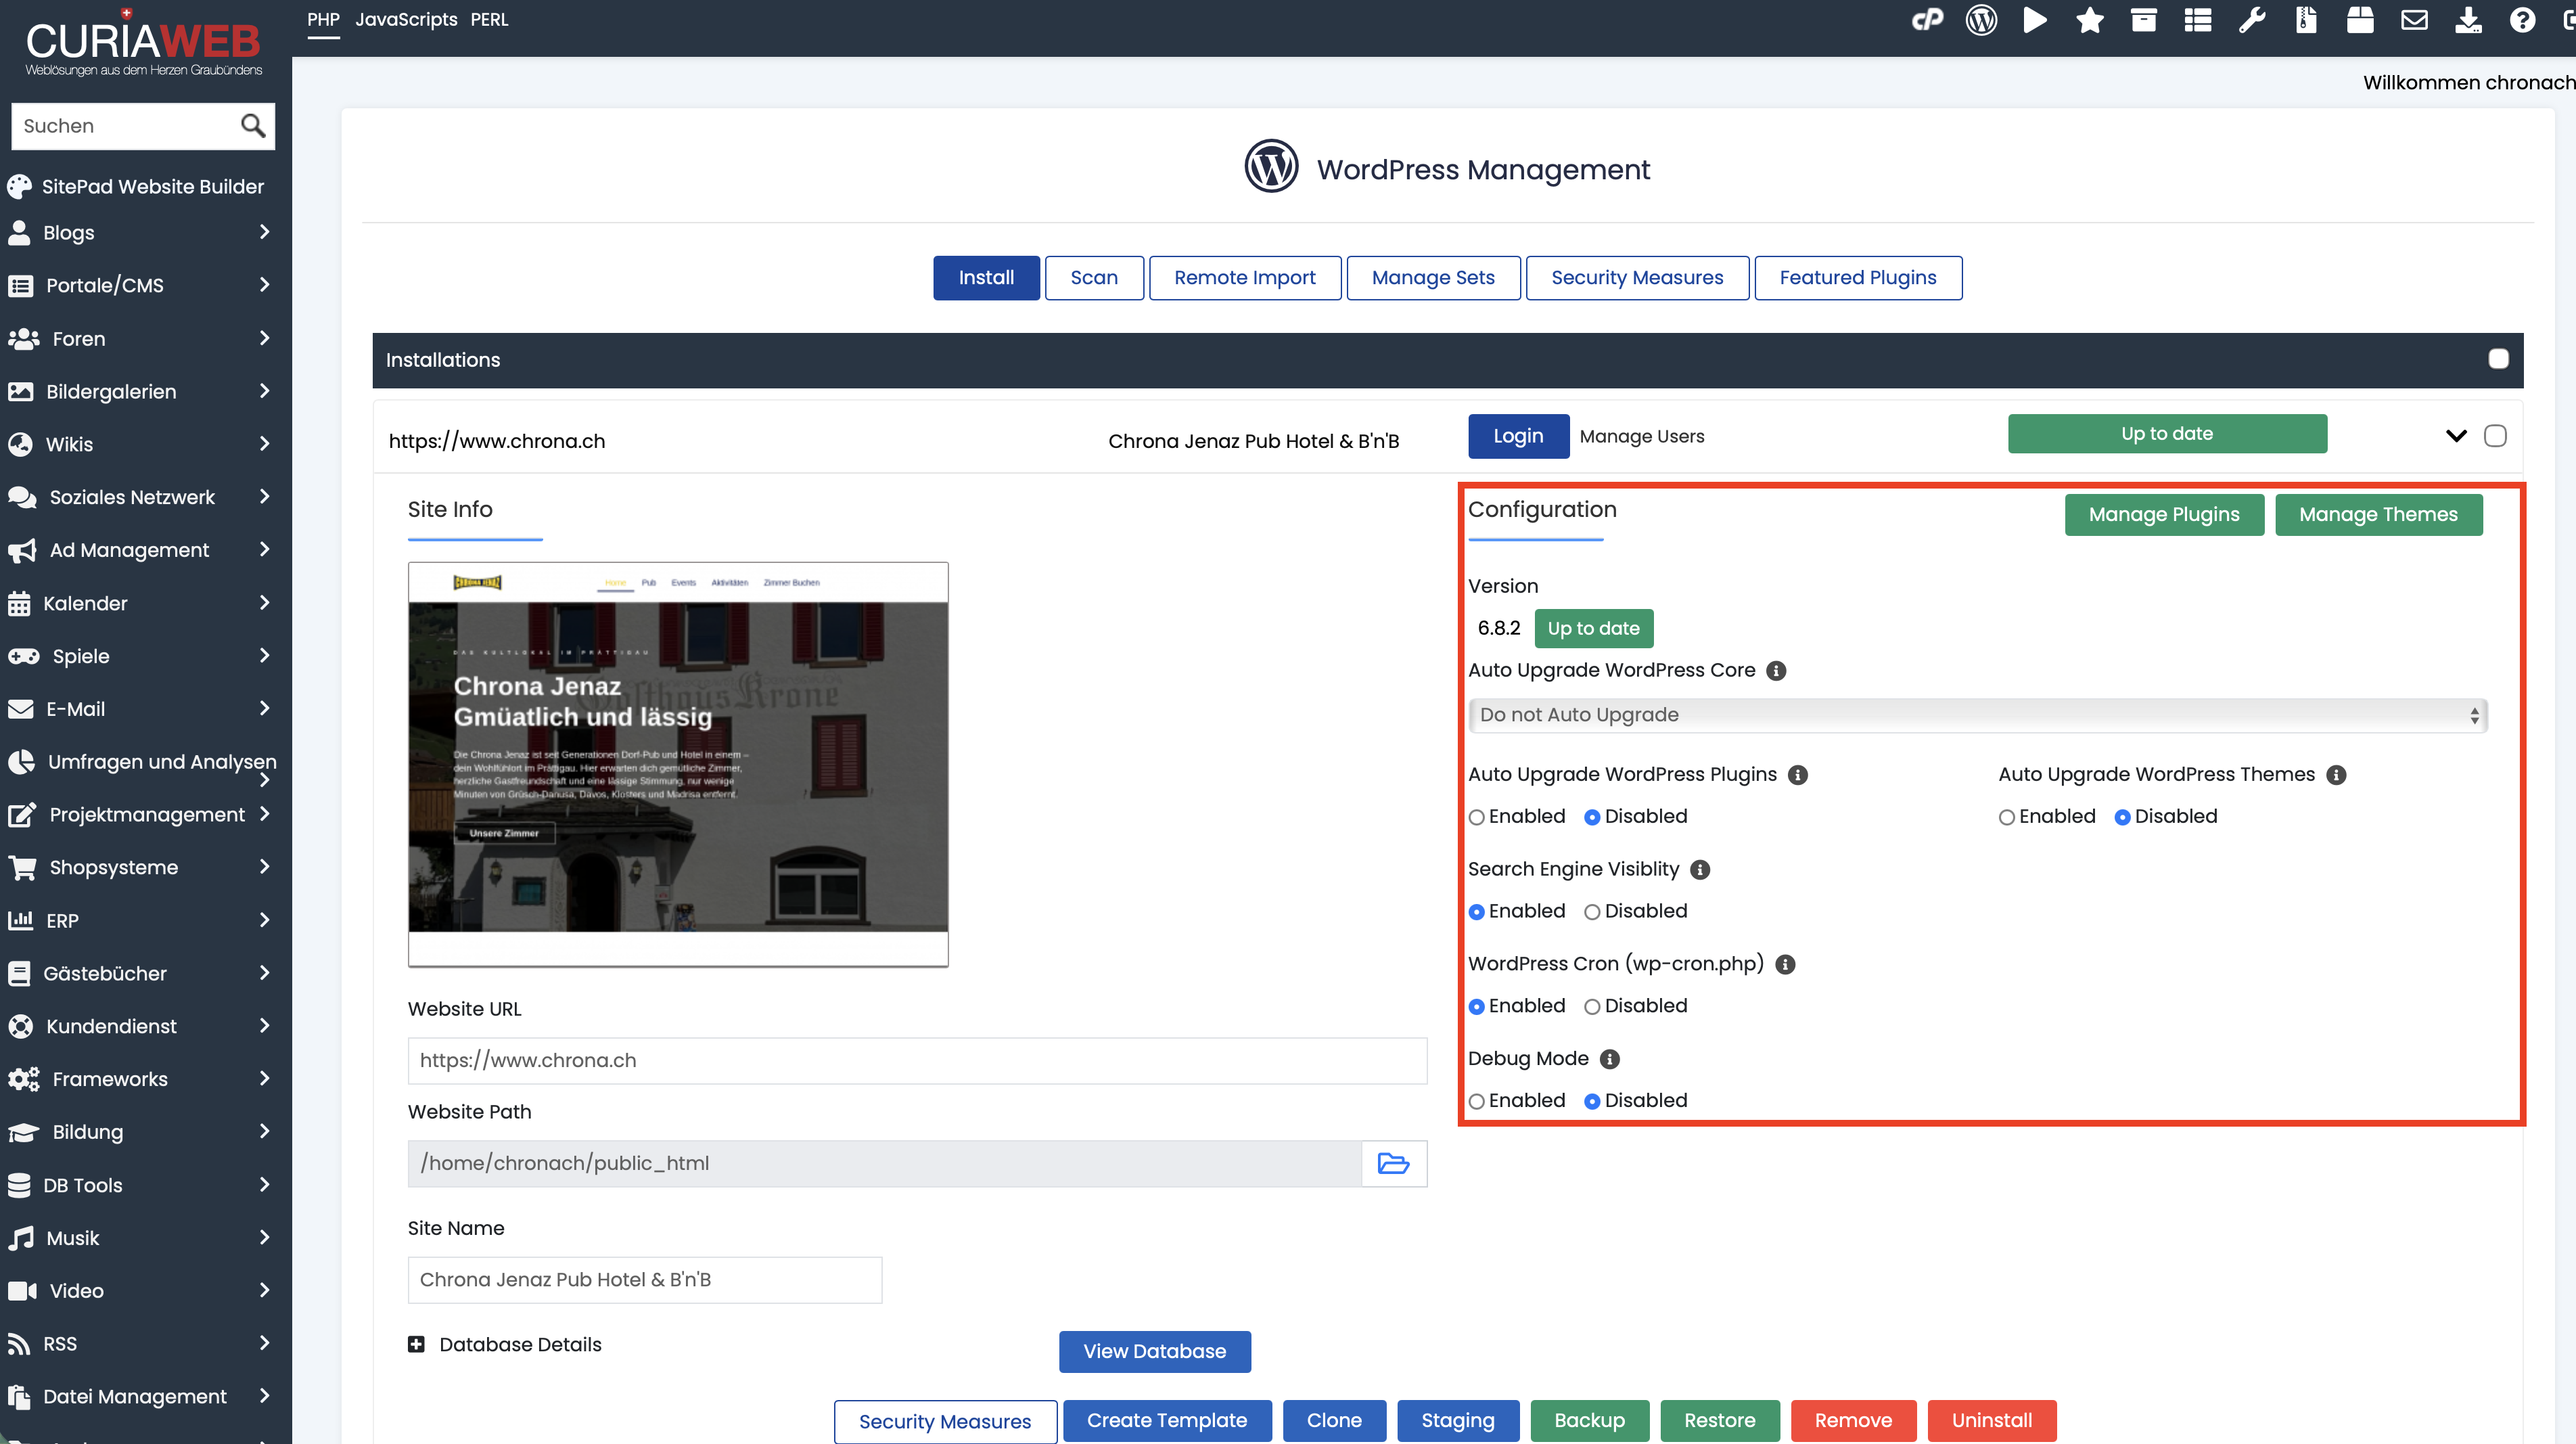Click the folder browse icon beside Website Path
The width and height of the screenshot is (2576, 1444).
[x=1393, y=1163]
